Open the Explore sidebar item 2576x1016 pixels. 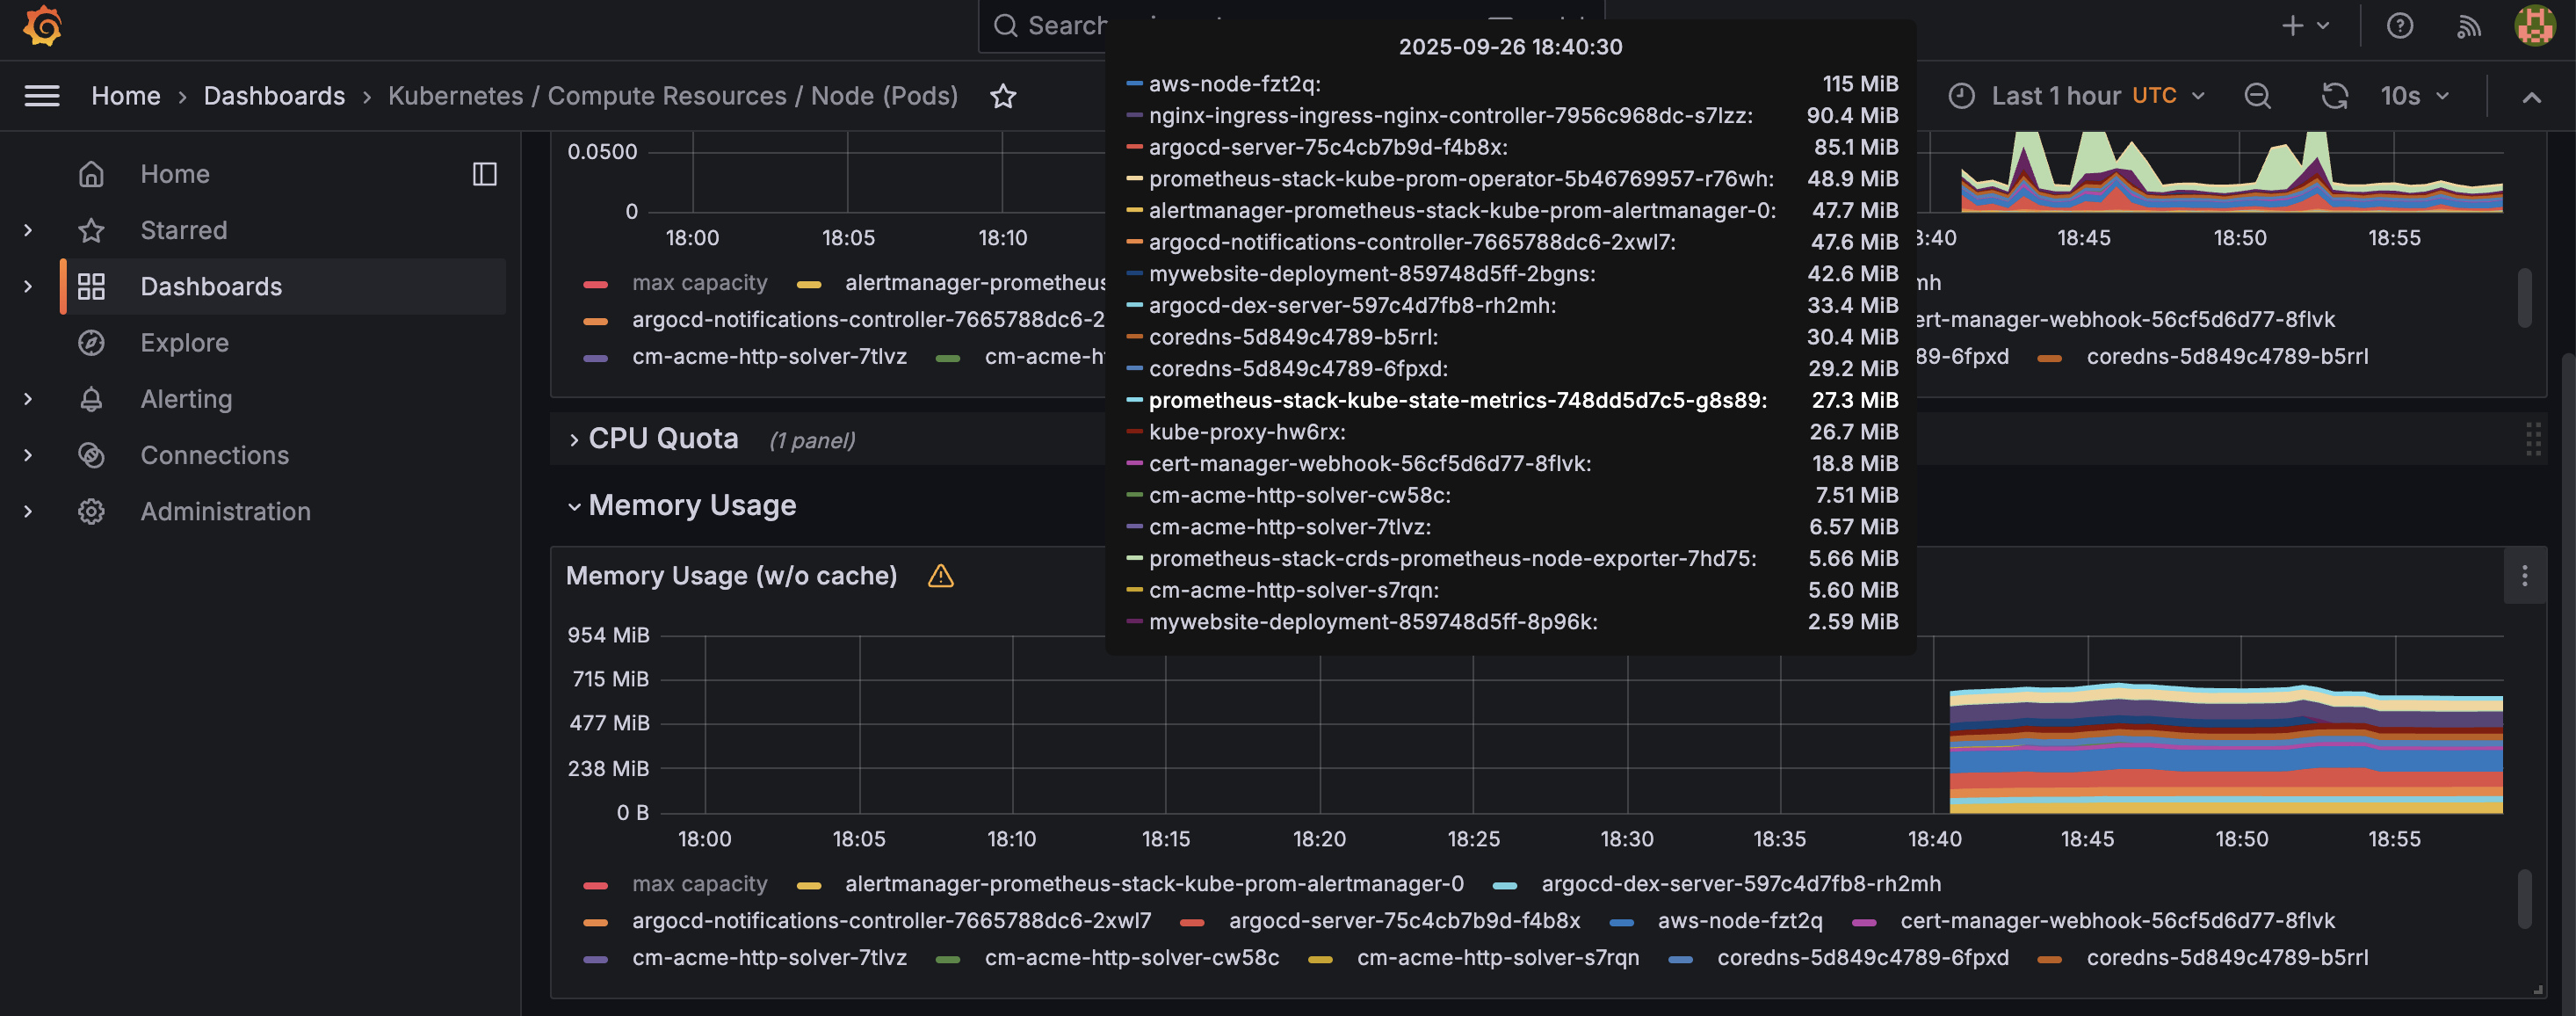click(184, 343)
